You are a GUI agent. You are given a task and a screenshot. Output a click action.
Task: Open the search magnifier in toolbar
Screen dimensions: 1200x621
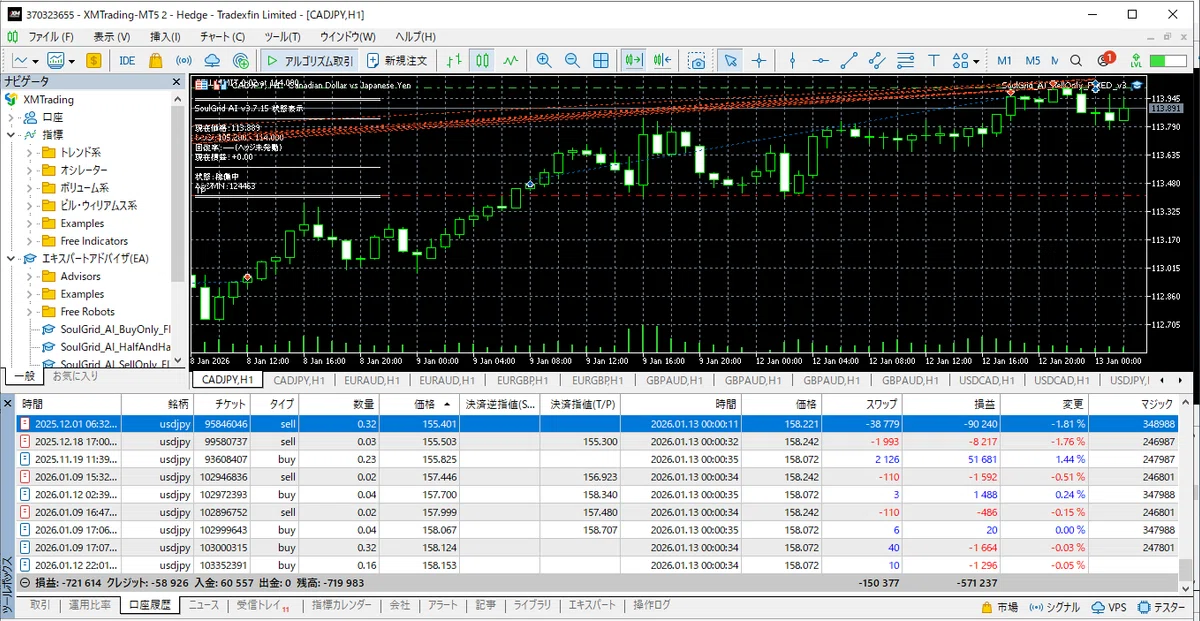click(1076, 60)
